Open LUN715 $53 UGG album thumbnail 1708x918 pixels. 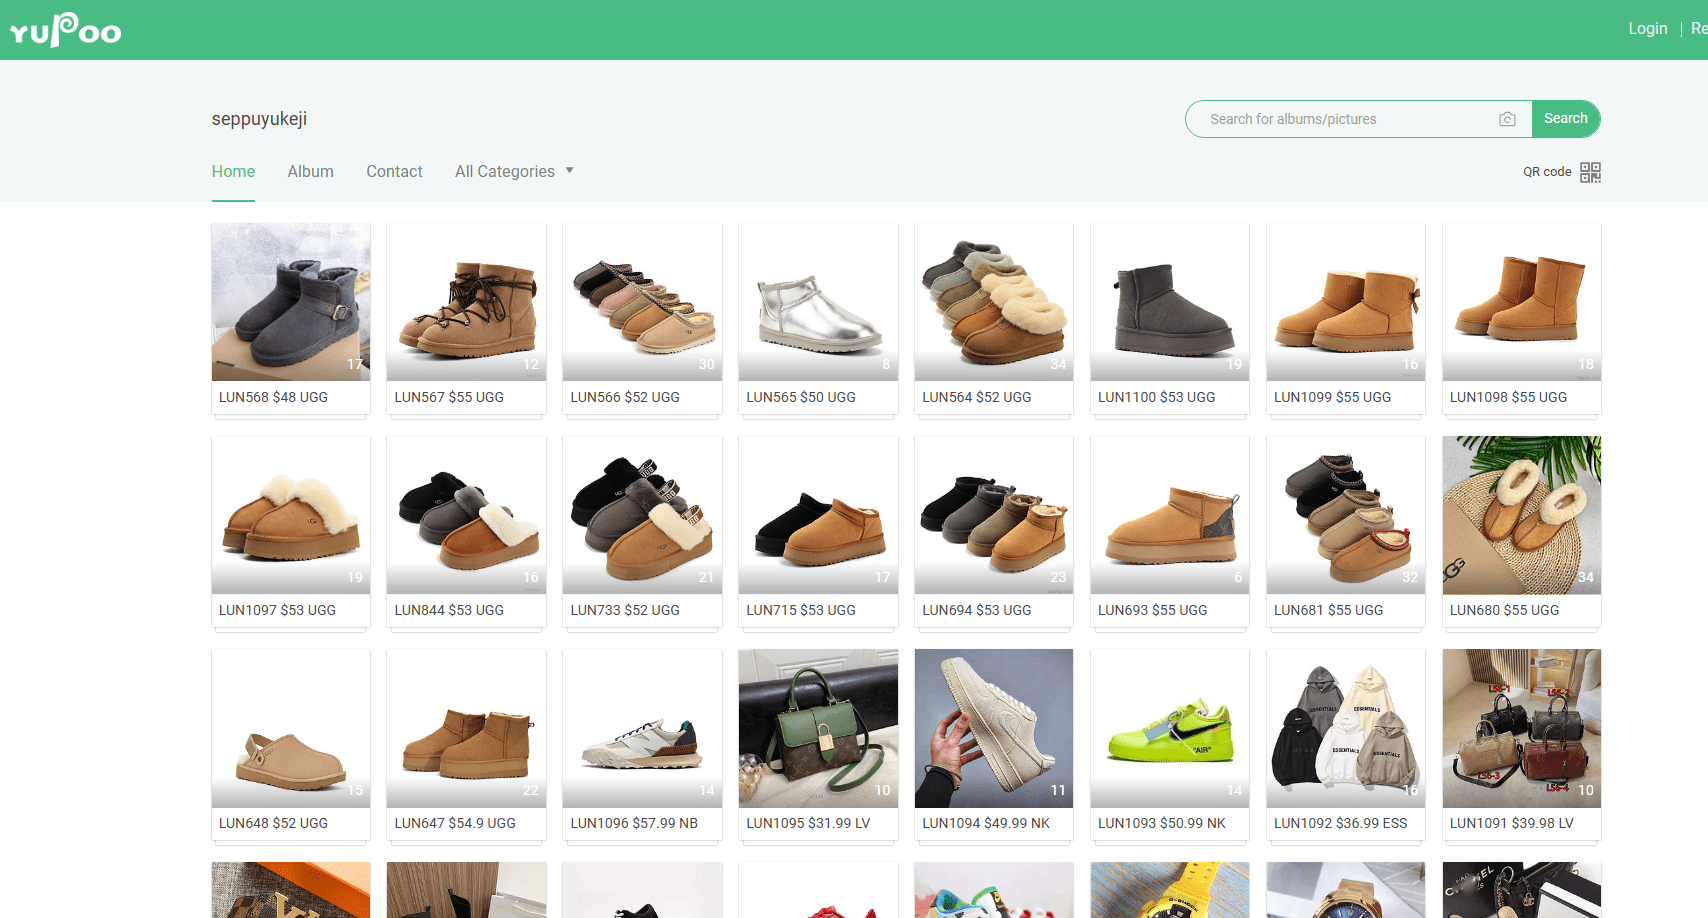click(818, 515)
